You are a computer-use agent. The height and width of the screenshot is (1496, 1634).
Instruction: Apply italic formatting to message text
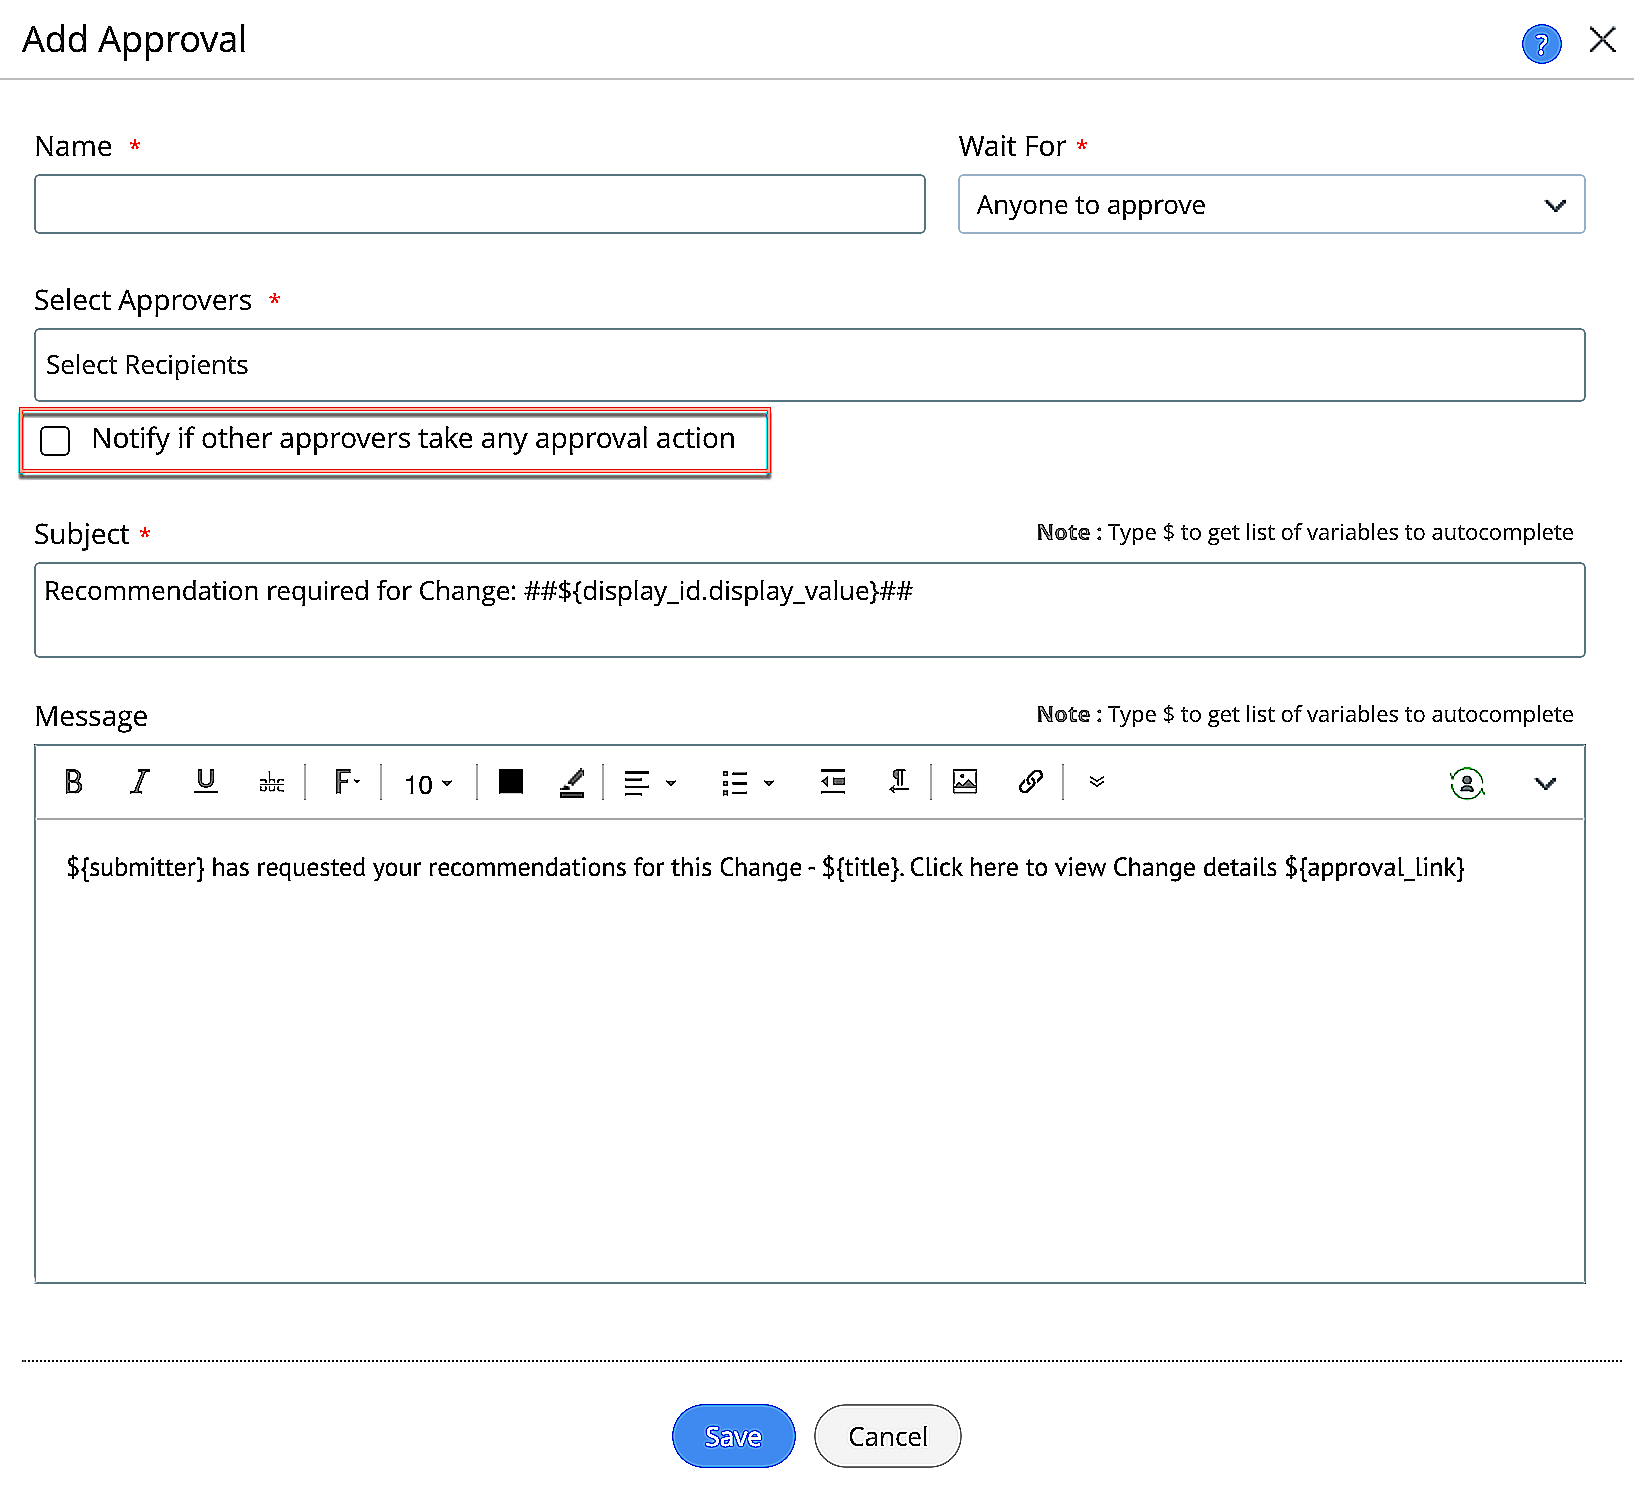coord(140,782)
